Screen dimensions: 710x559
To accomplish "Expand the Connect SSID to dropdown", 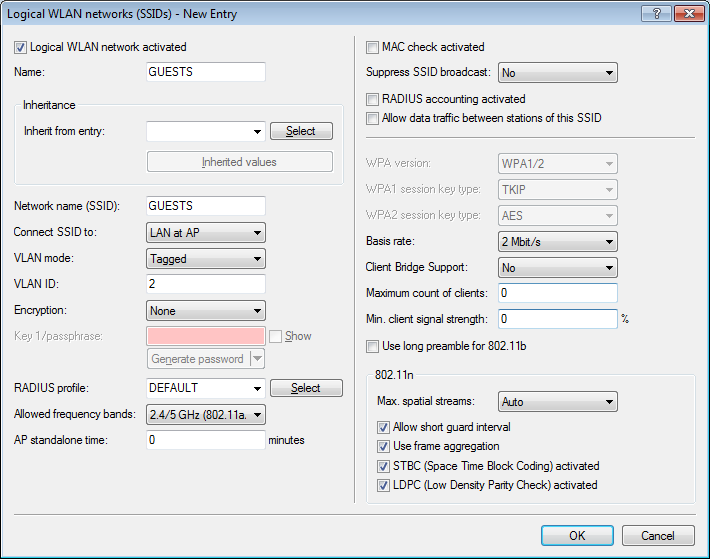I will (x=205, y=233).
